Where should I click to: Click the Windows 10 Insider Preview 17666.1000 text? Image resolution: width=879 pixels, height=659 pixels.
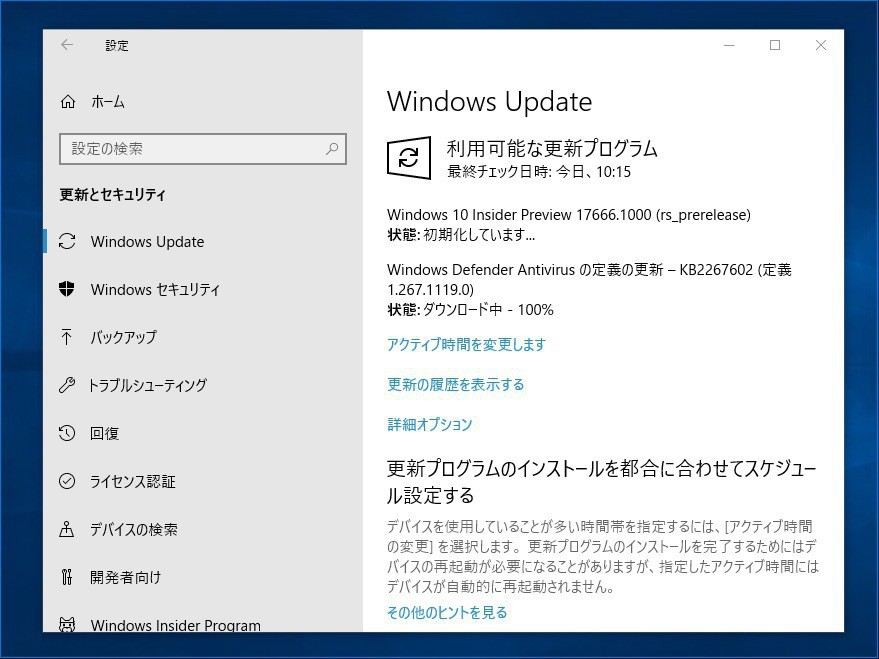(x=568, y=215)
